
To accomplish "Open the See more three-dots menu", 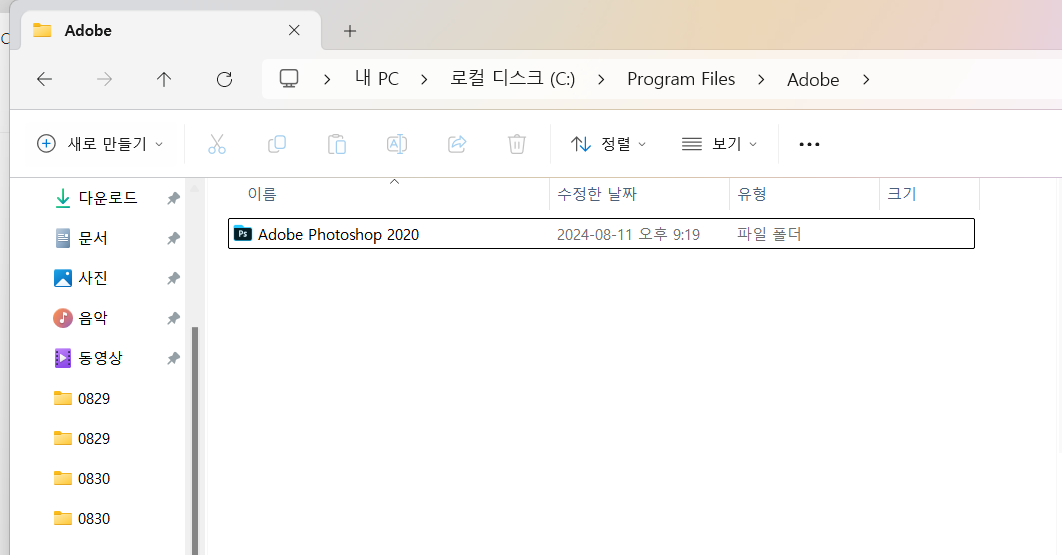I will 809,144.
